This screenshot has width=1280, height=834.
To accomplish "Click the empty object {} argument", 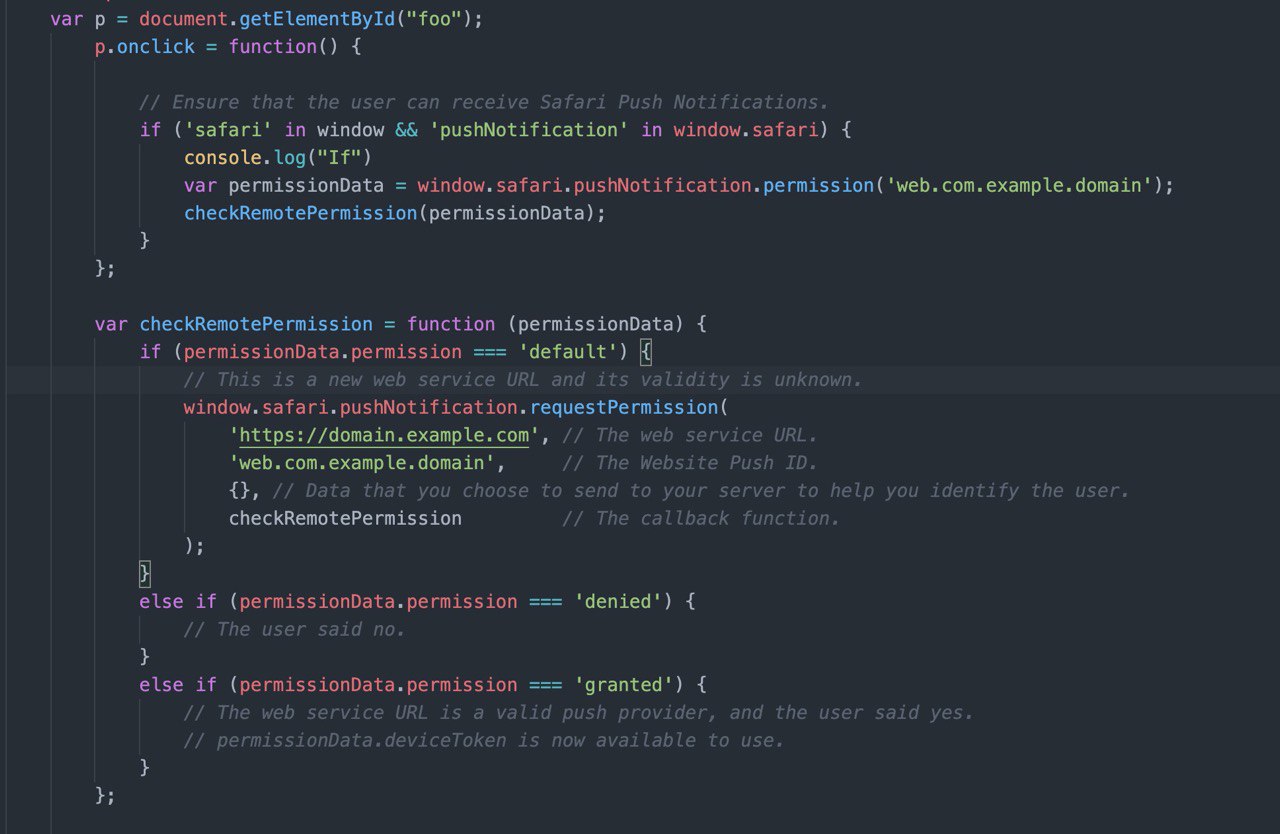I will click(240, 491).
